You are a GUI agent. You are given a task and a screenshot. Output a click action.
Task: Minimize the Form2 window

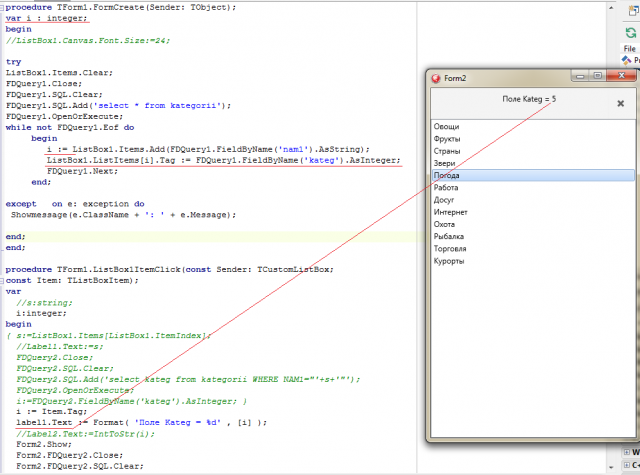click(x=580, y=76)
